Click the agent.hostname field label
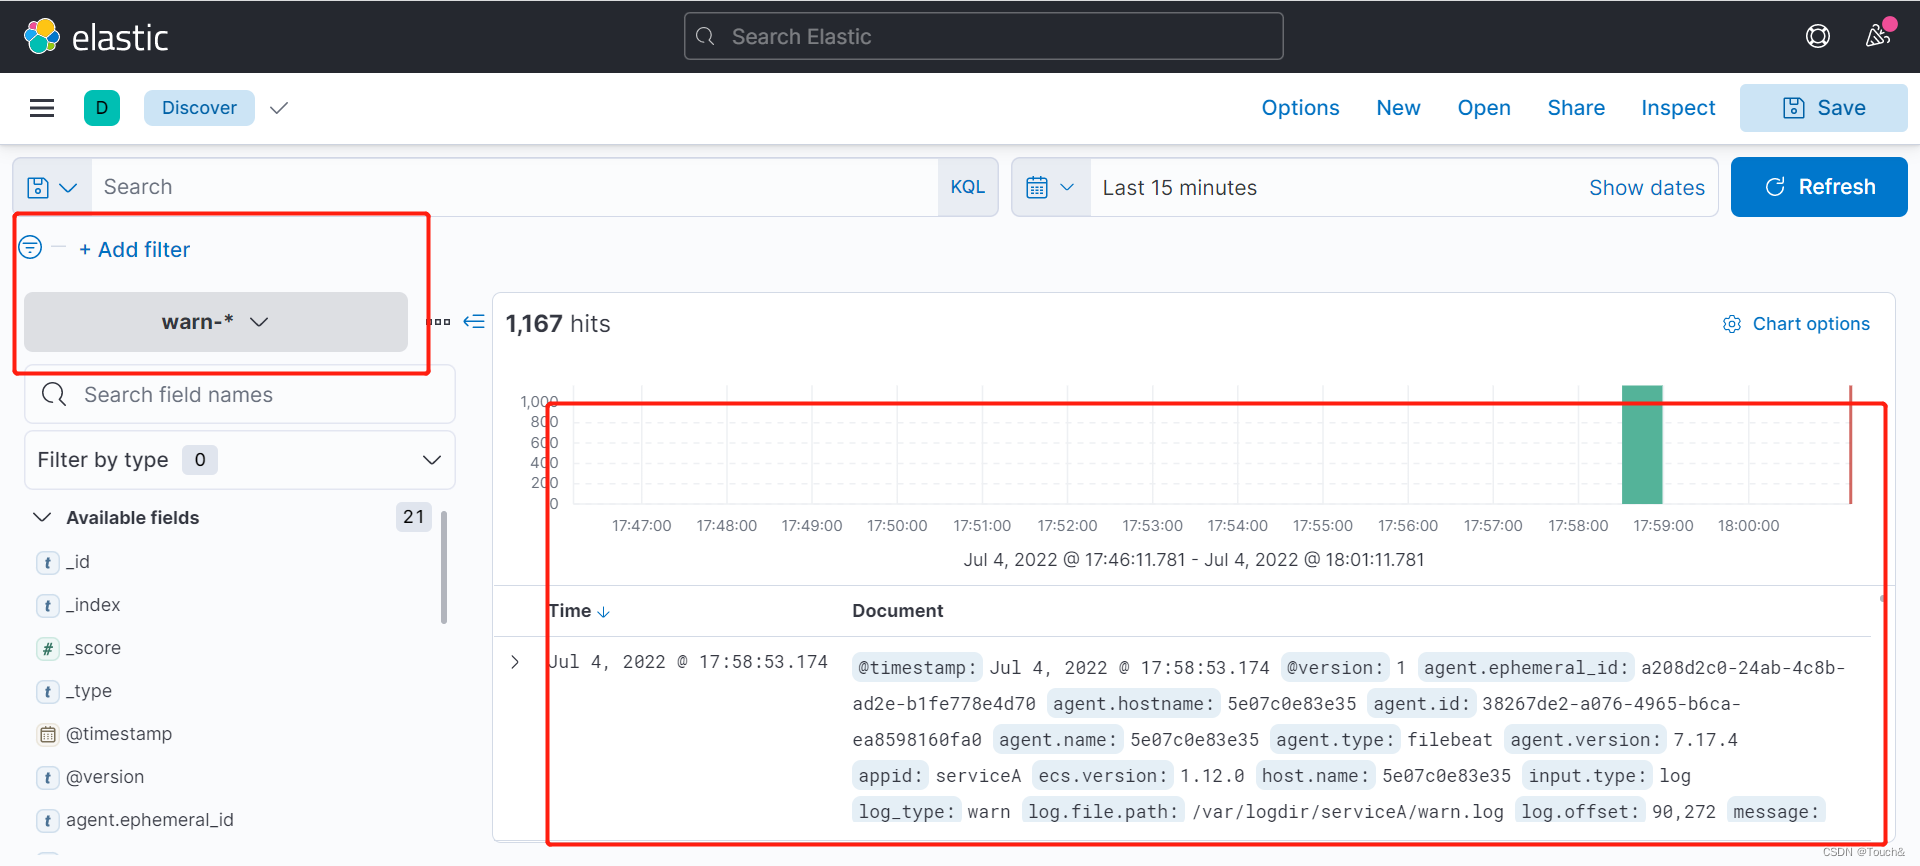Screen dimensions: 1920x866 [1133, 704]
